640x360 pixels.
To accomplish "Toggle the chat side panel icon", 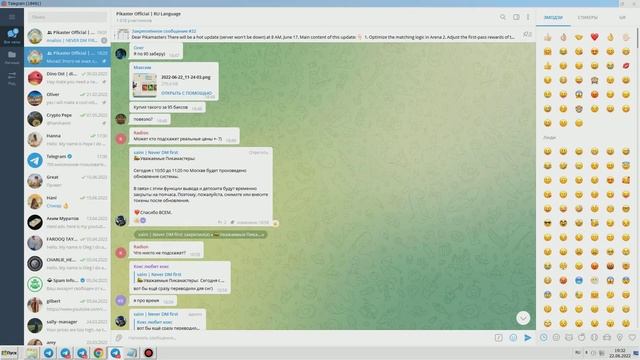I will coord(516,17).
